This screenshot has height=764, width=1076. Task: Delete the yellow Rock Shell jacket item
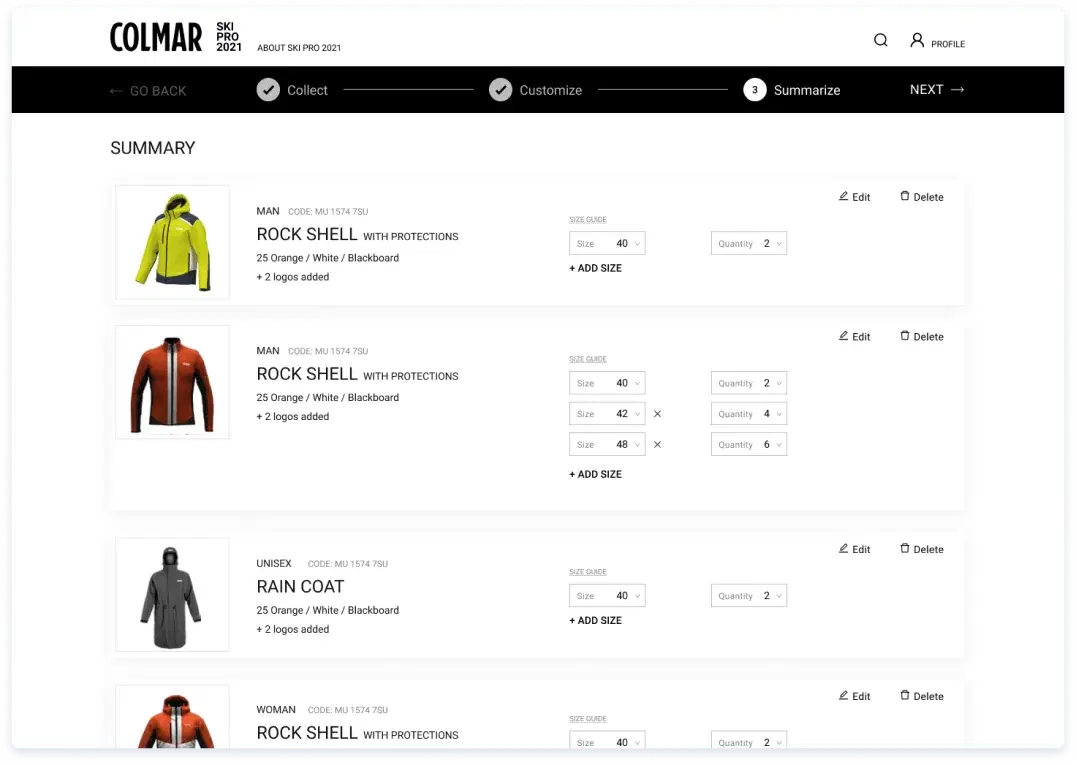[922, 197]
